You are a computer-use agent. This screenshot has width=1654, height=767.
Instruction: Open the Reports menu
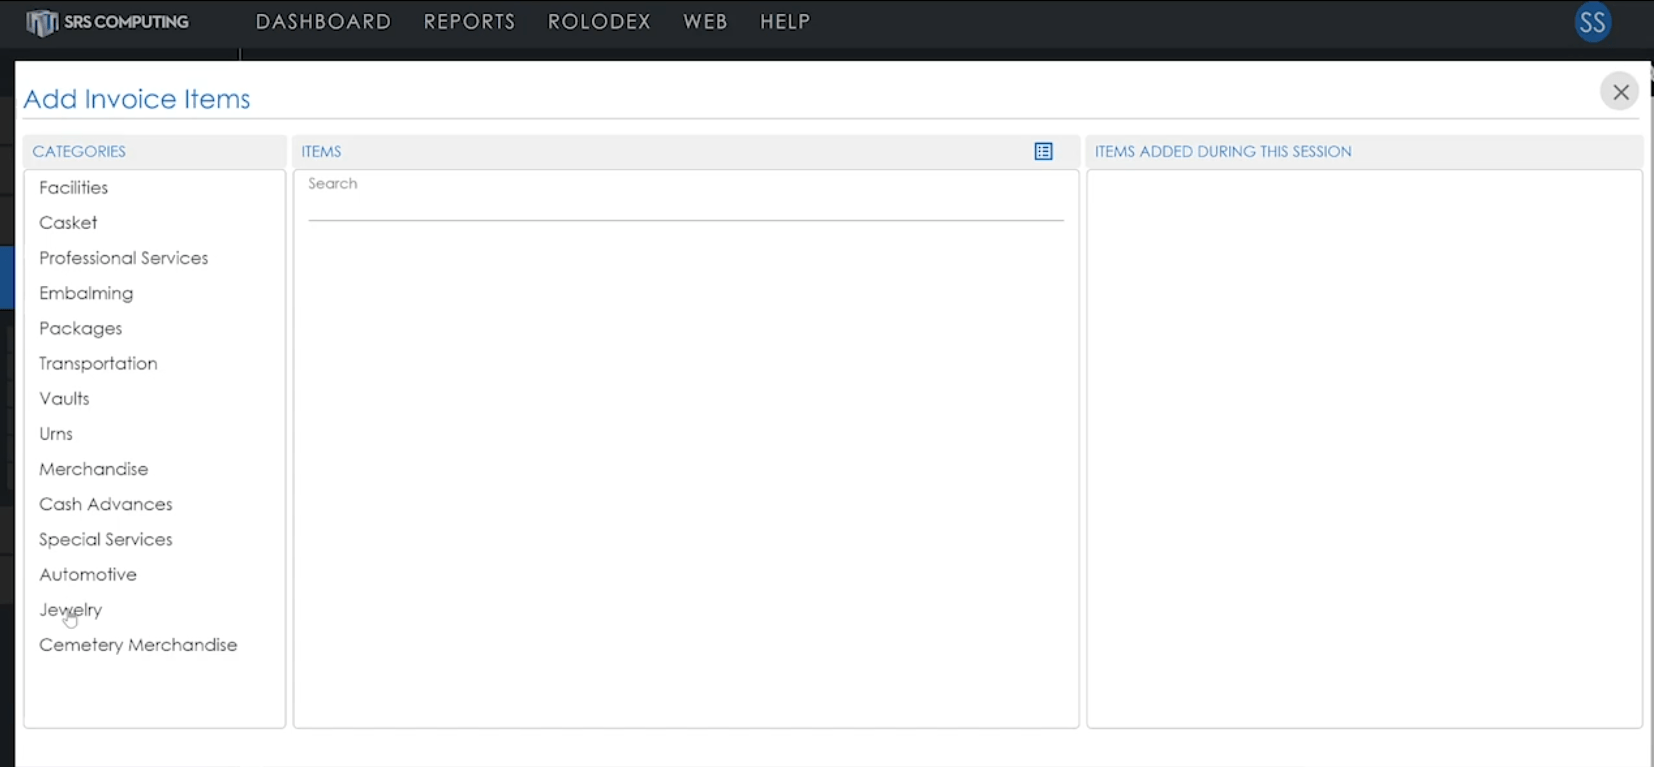(x=469, y=22)
